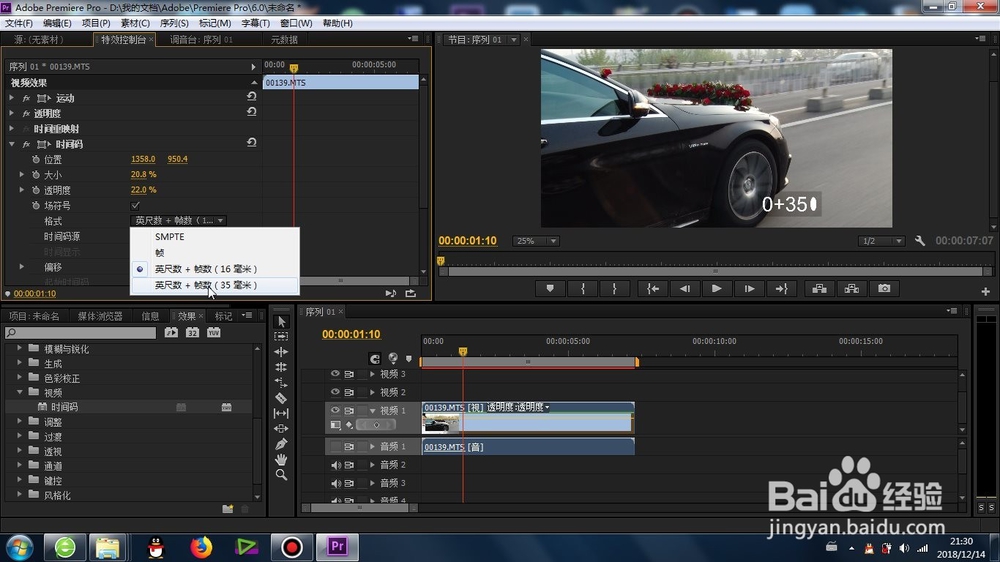Reset the 运动 effect
Viewport: 1000px width, 562px height.
tap(251, 97)
